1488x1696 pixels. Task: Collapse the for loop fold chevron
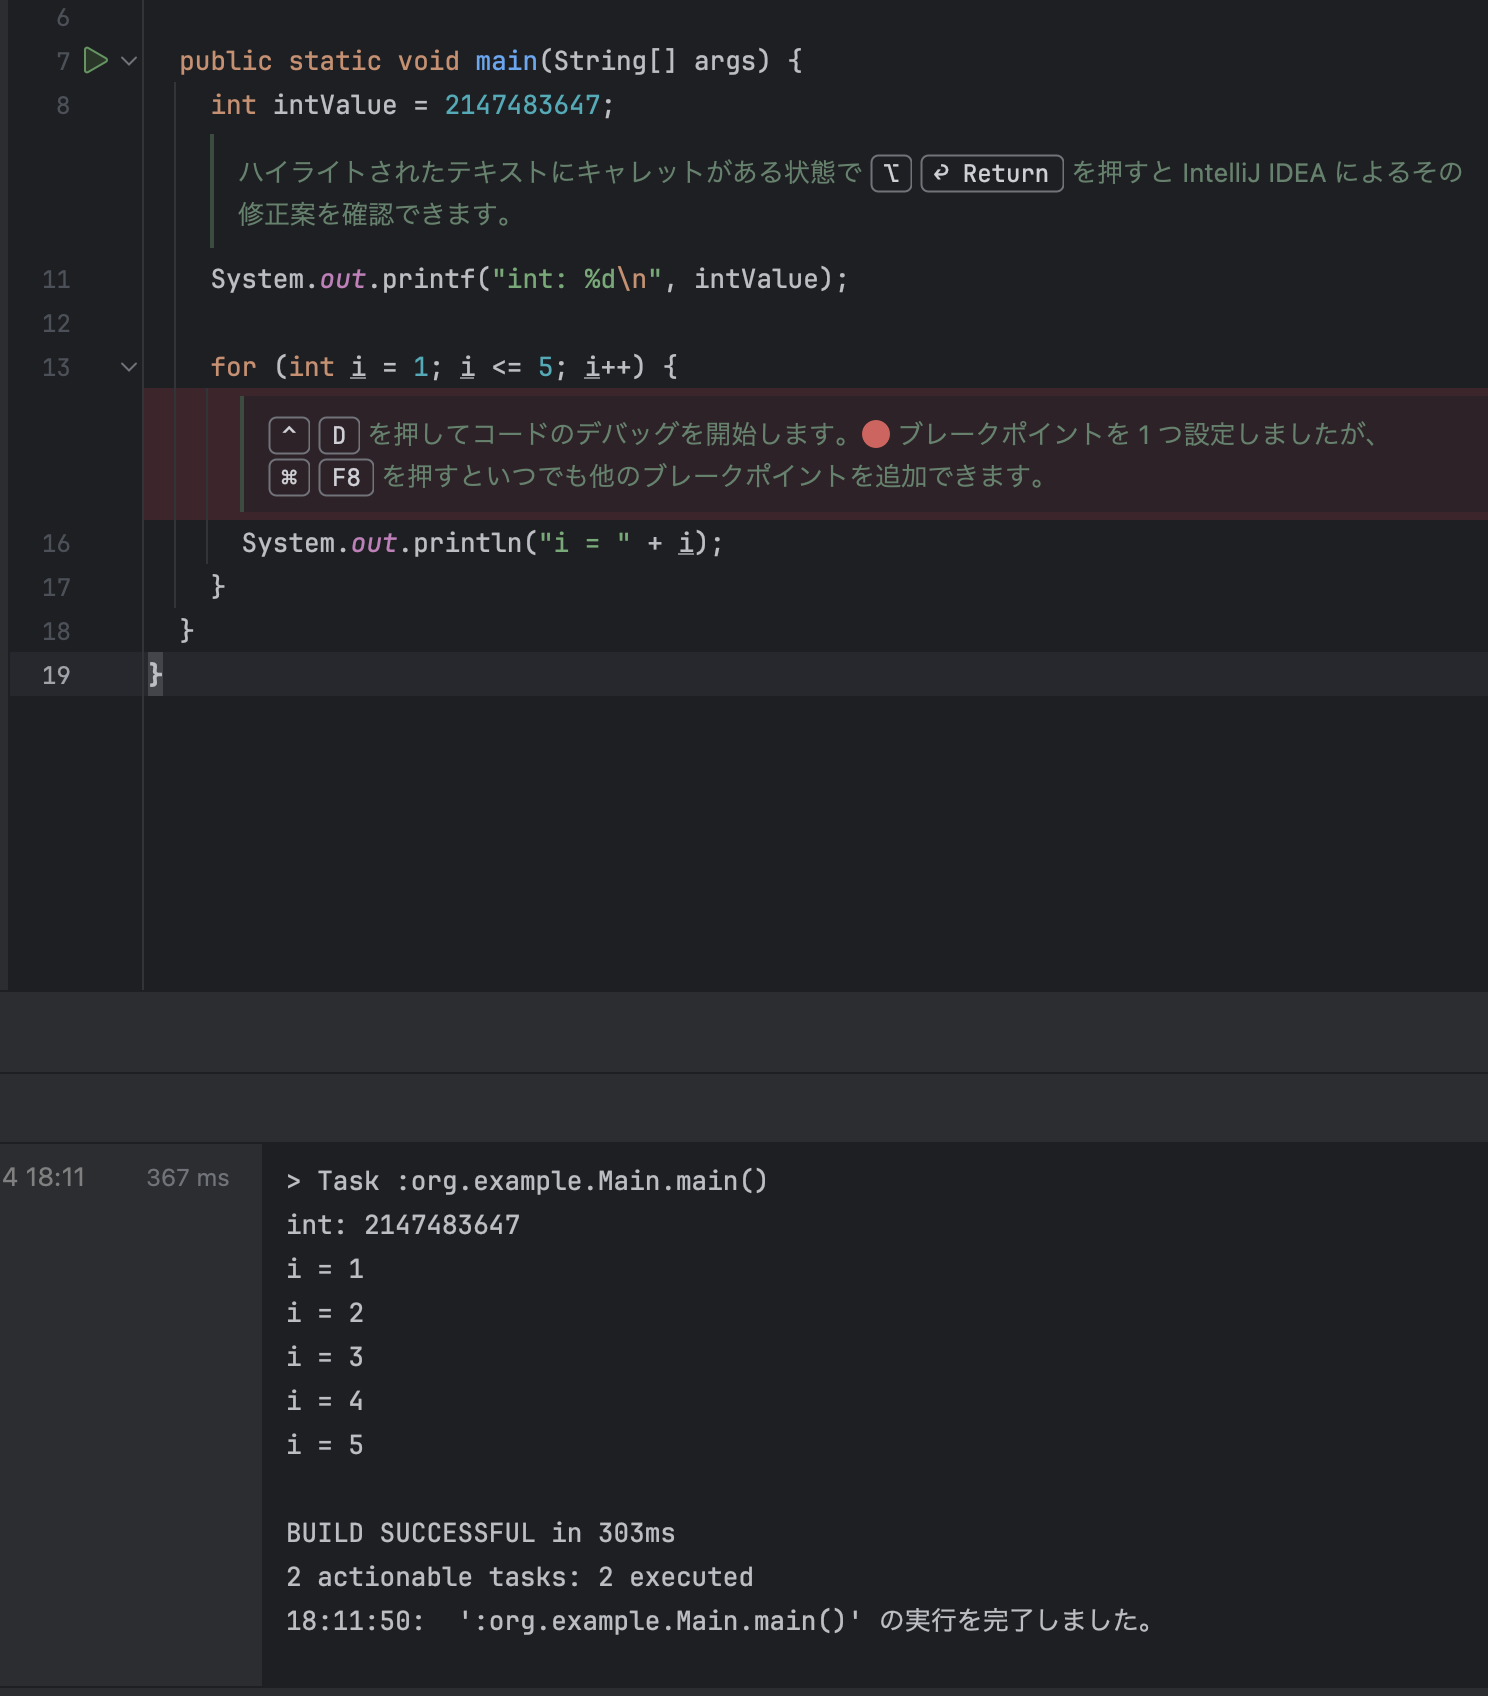click(129, 367)
